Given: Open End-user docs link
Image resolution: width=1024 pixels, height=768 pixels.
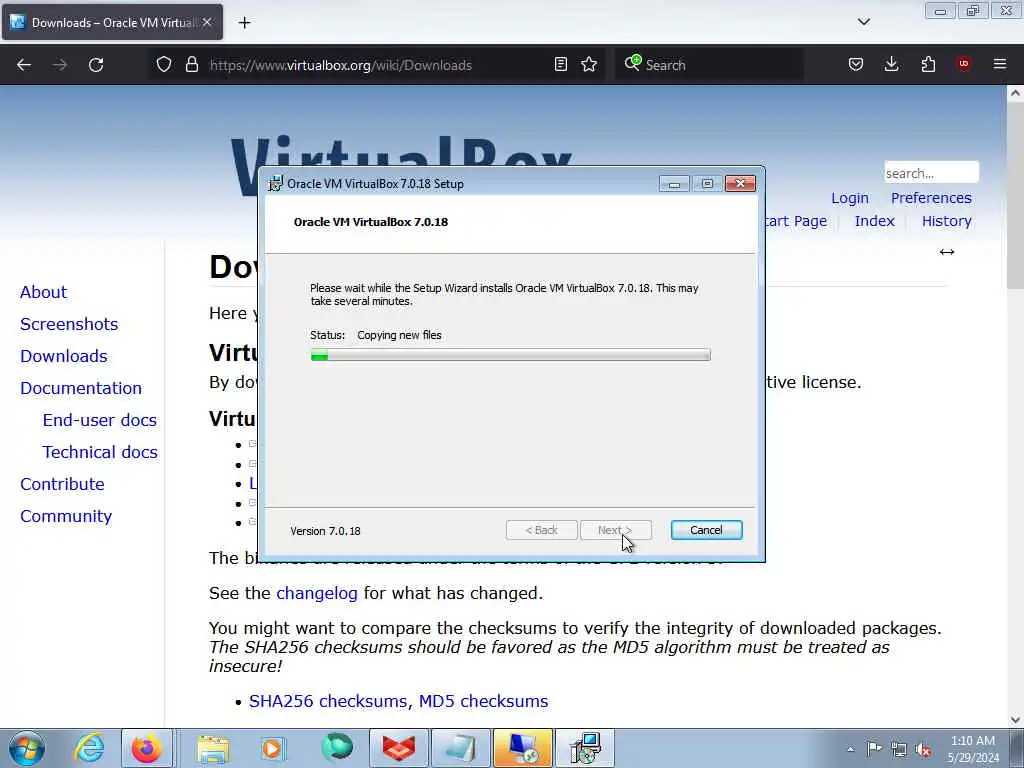Looking at the screenshot, I should pos(99,420).
